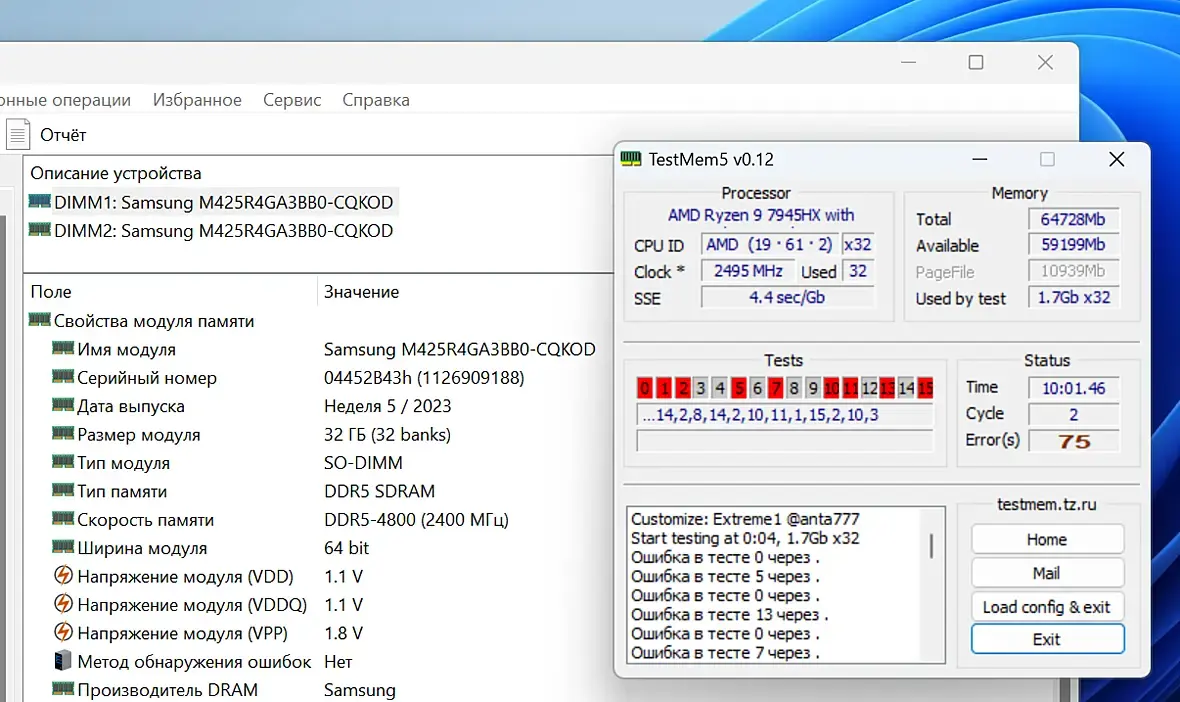
Task: Click the value Неделя 5 / 2023
Action: click(x=388, y=406)
